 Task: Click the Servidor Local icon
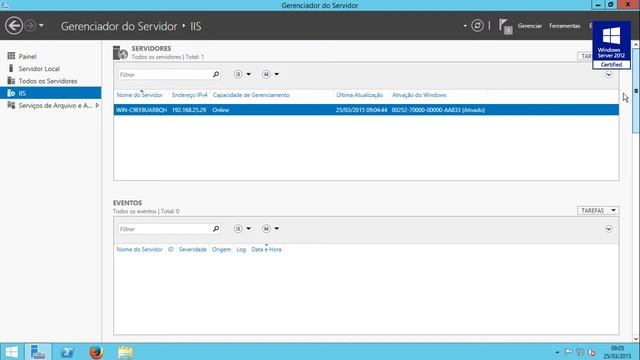(x=11, y=68)
